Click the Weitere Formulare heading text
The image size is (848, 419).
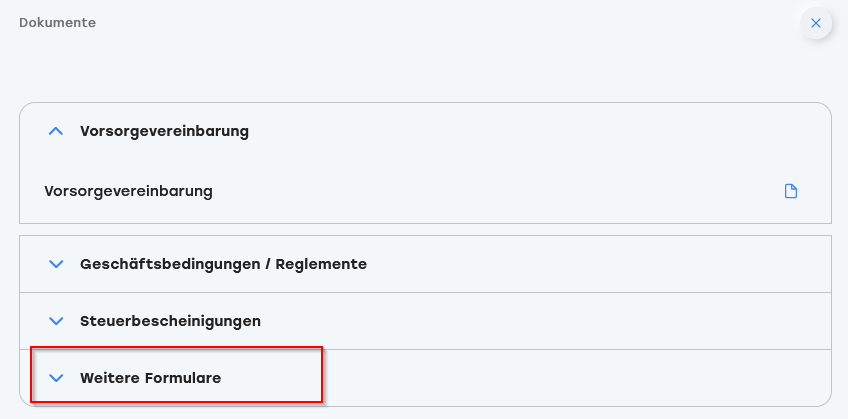[150, 378]
